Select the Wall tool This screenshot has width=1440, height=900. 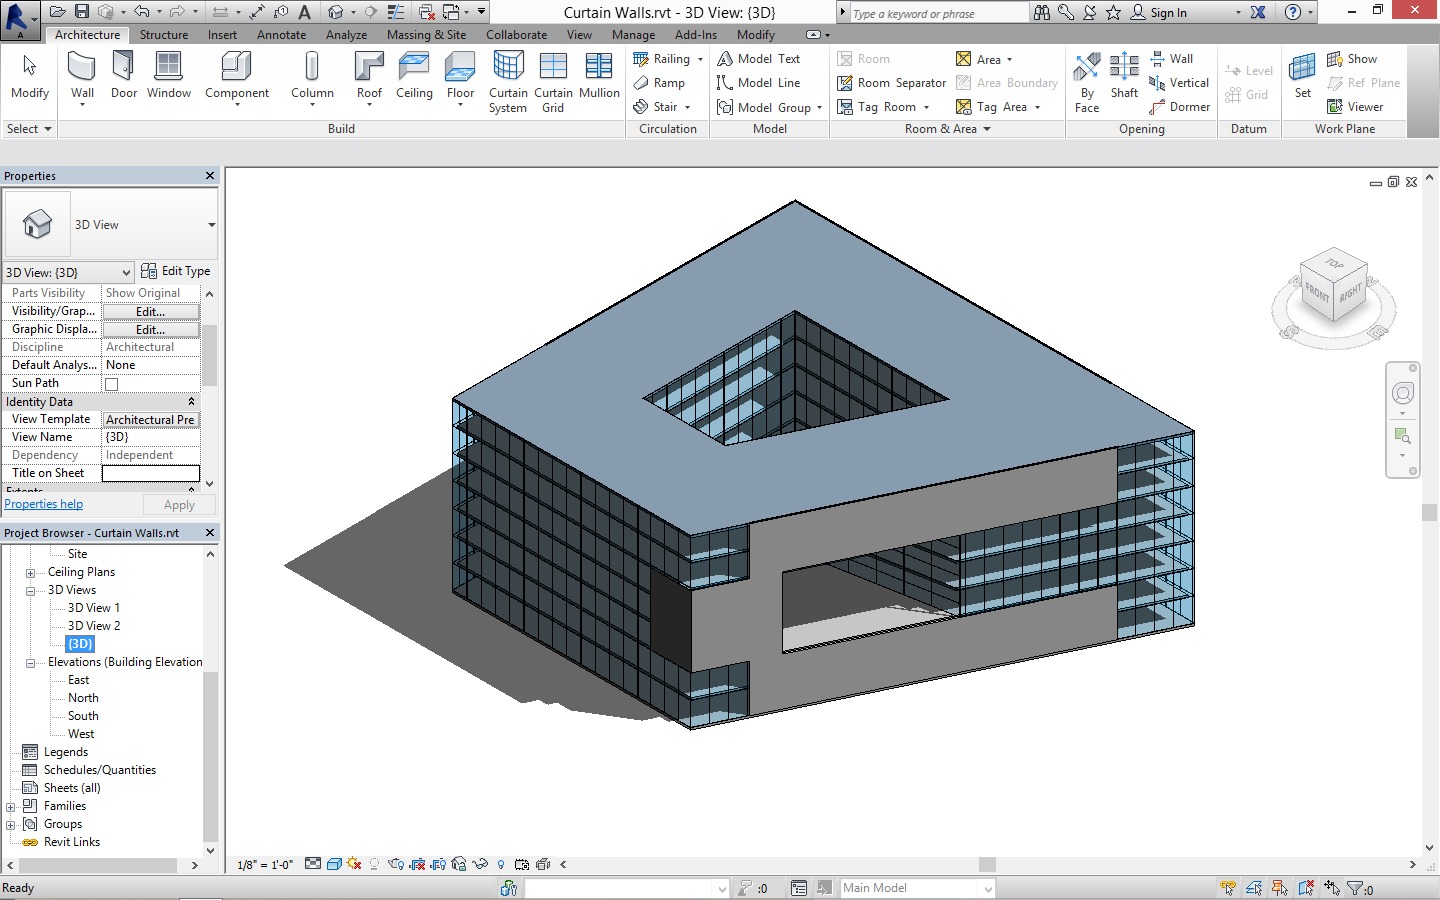click(82, 68)
